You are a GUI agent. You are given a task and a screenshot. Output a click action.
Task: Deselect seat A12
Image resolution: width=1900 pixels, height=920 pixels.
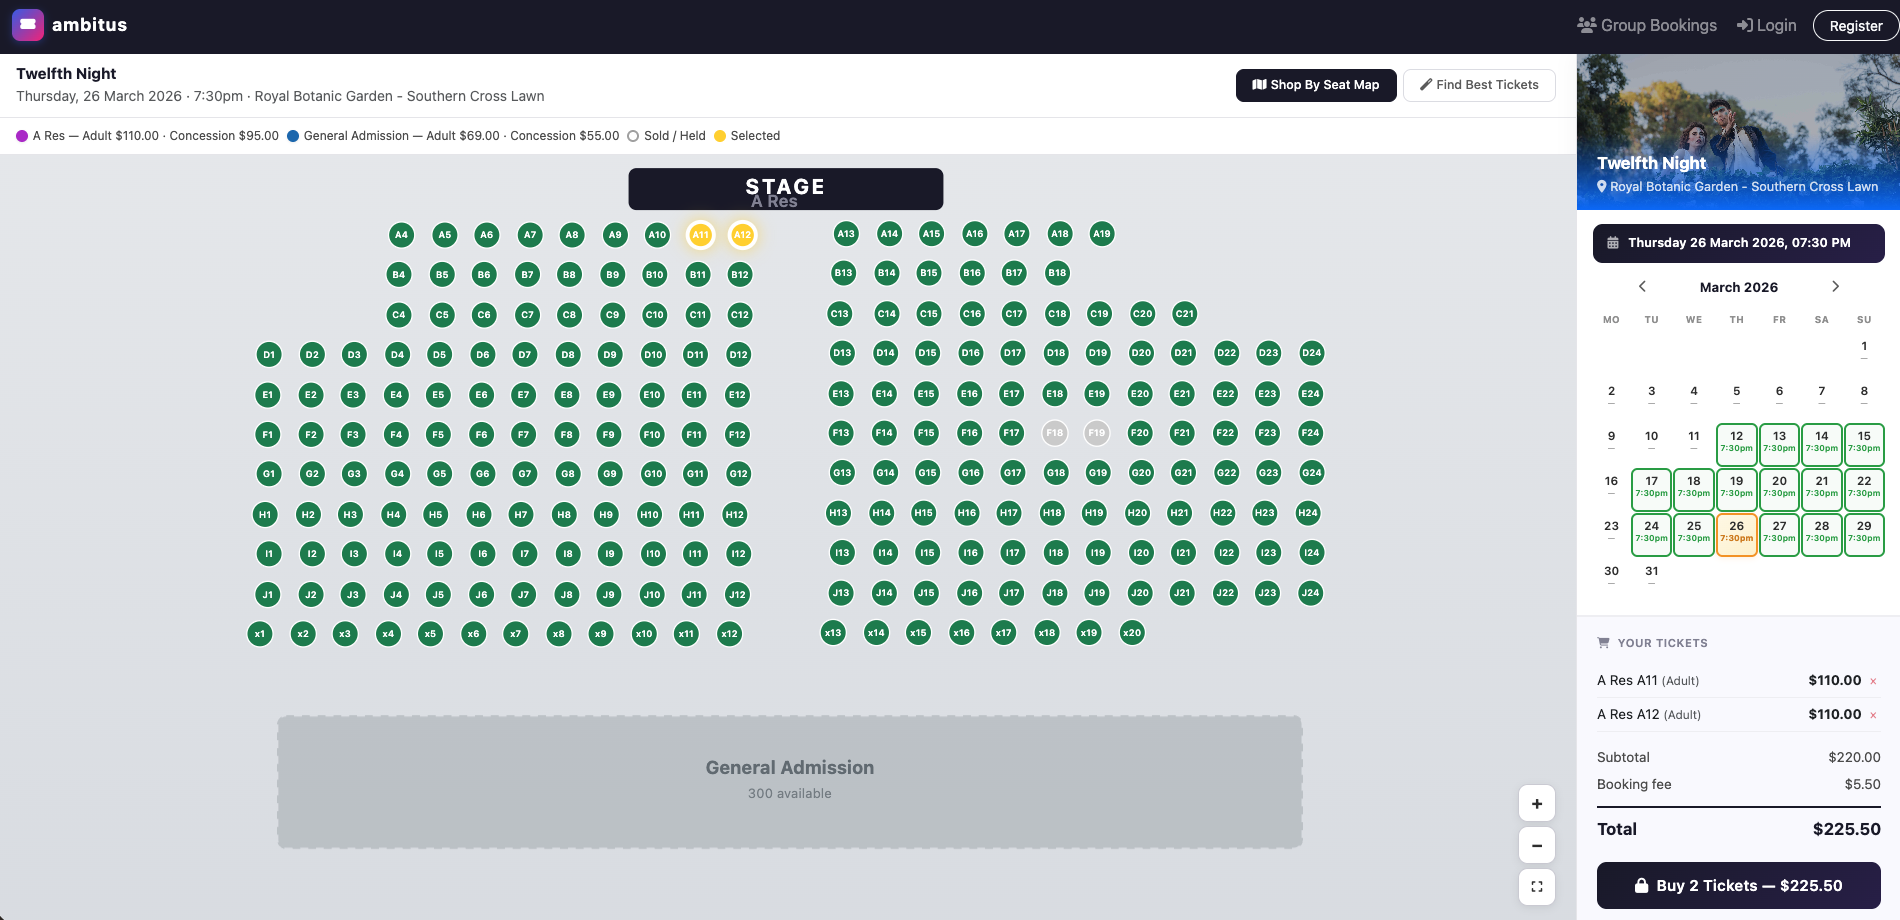742,234
